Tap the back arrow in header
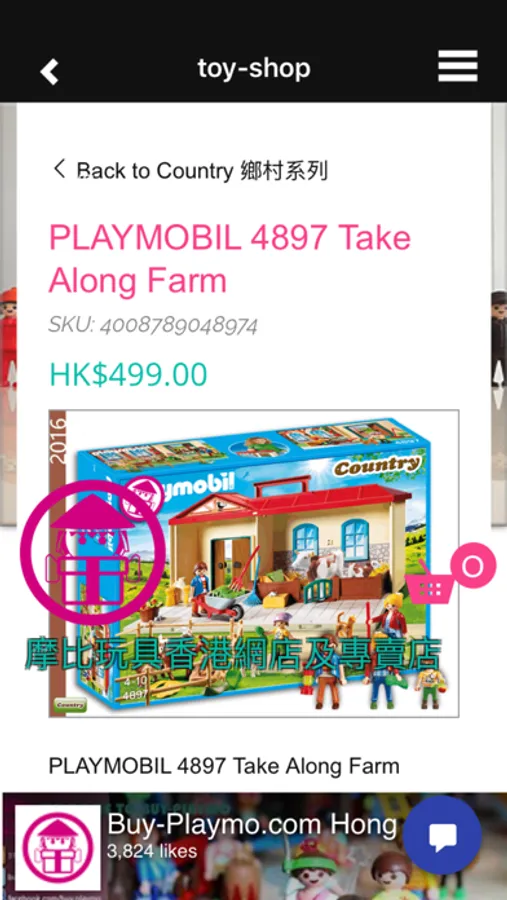 click(49, 72)
